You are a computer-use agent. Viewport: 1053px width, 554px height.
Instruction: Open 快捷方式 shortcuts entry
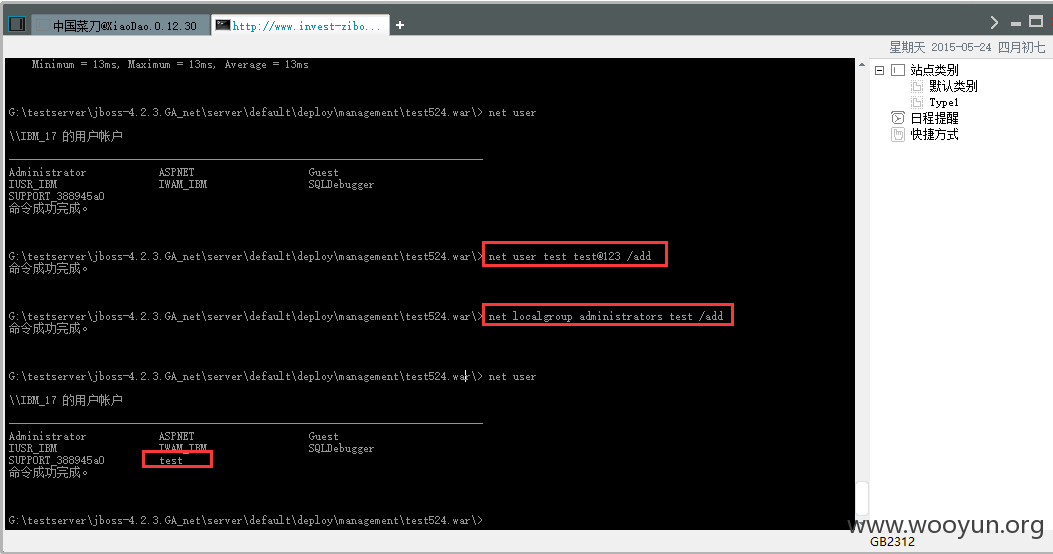pos(934,134)
